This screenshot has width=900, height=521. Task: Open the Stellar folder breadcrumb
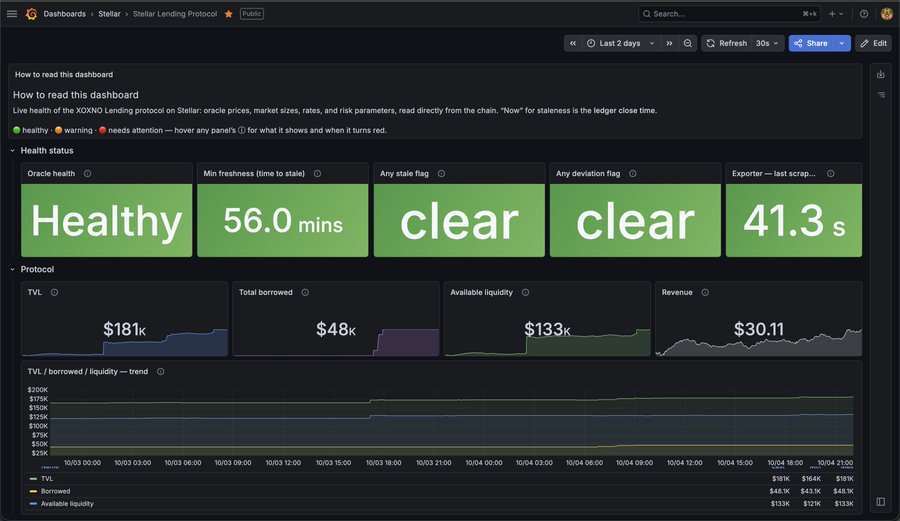tap(109, 14)
